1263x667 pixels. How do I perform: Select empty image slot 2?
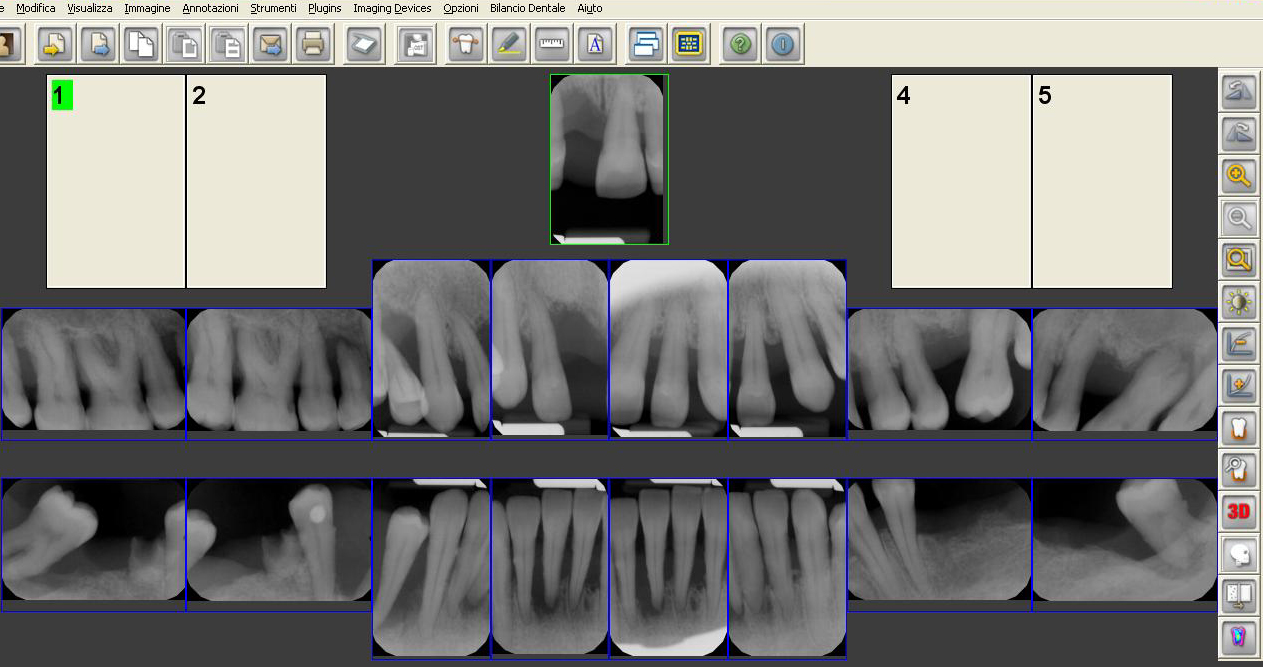point(257,181)
